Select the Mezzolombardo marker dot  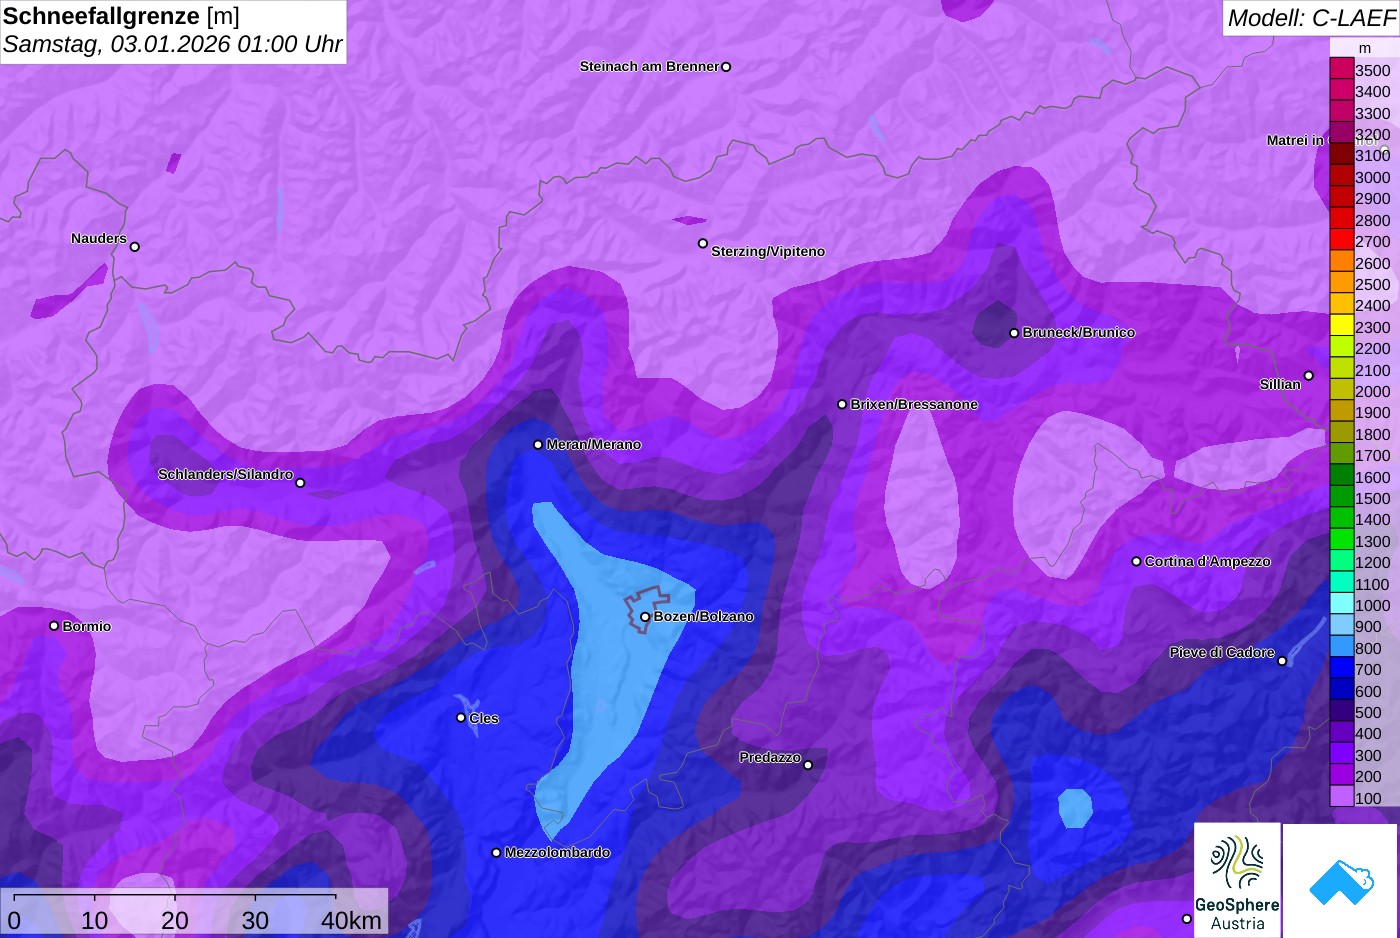tap(496, 853)
